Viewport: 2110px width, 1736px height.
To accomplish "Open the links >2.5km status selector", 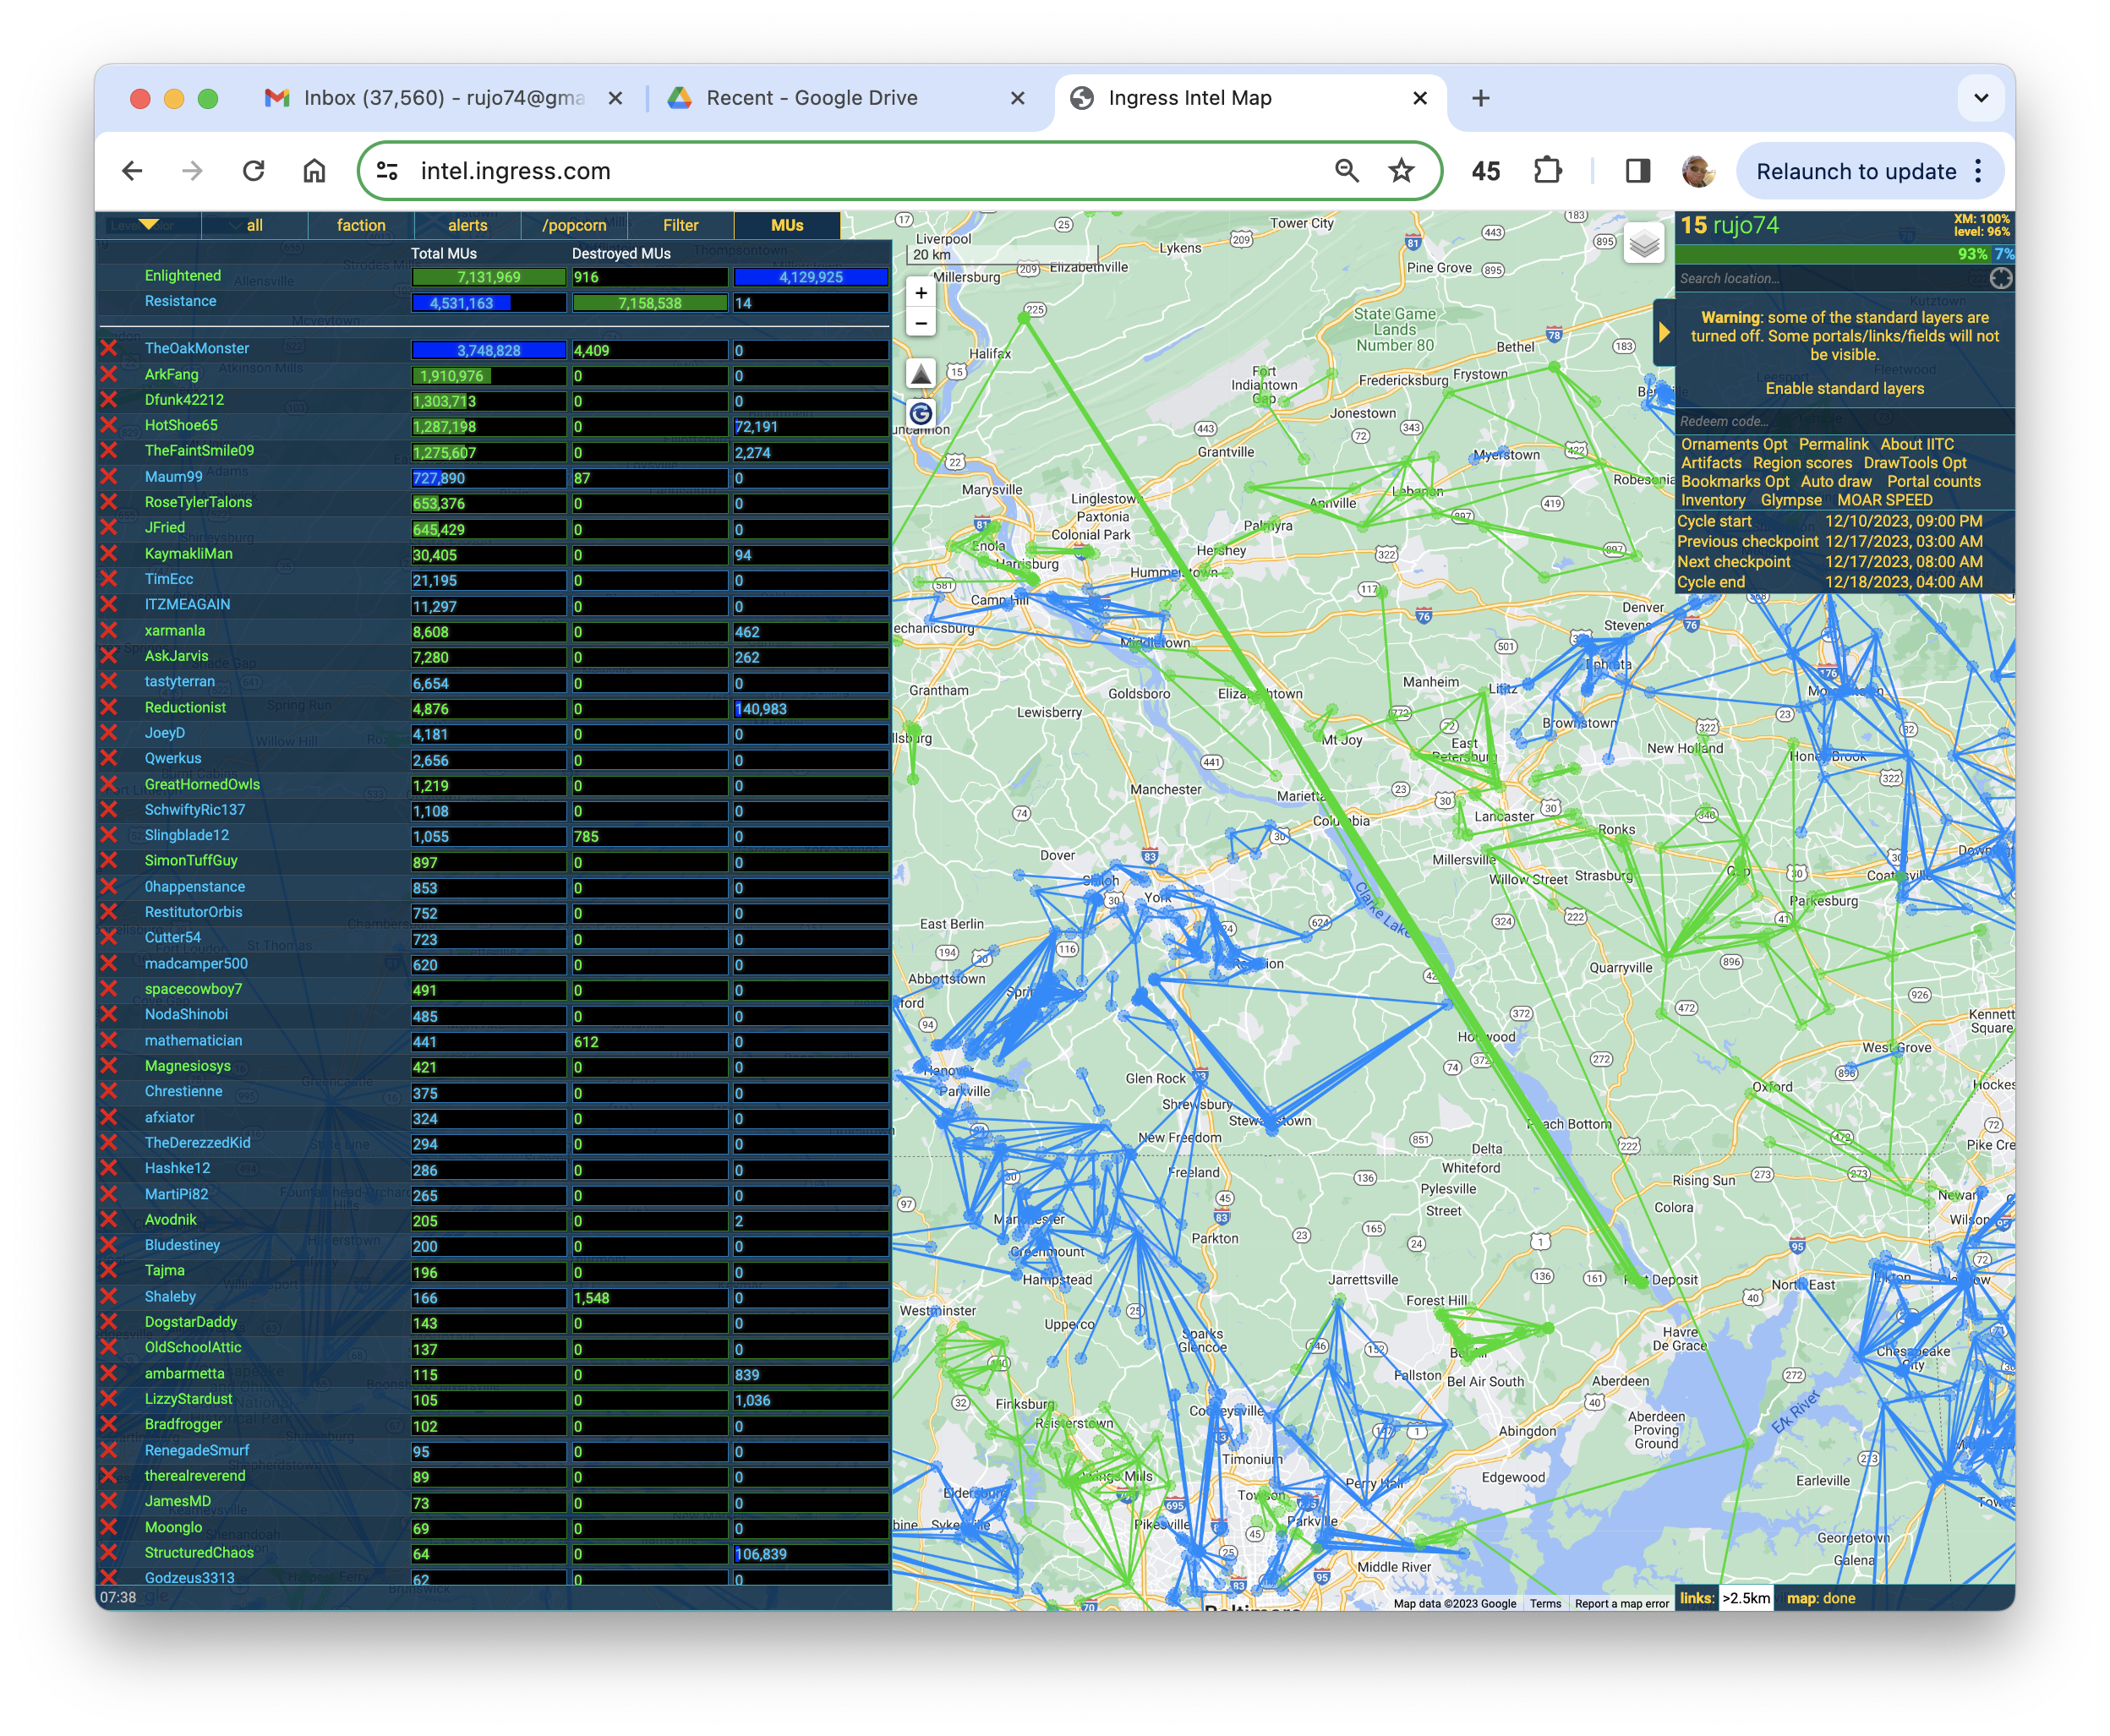I will click(x=1745, y=1598).
